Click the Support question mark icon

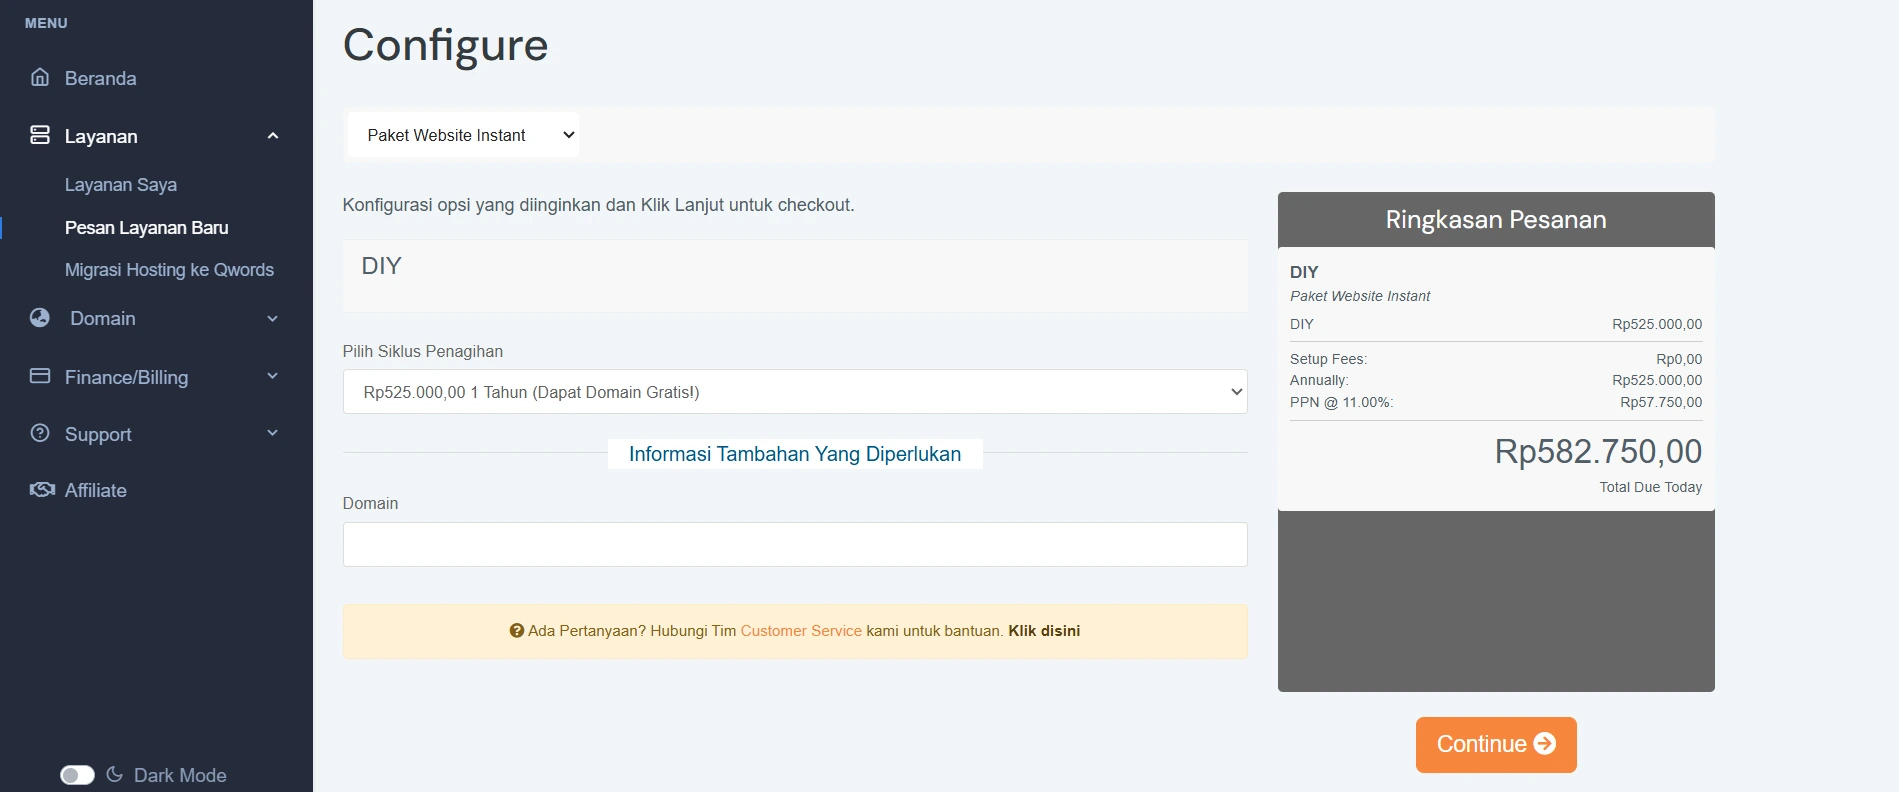click(x=40, y=433)
